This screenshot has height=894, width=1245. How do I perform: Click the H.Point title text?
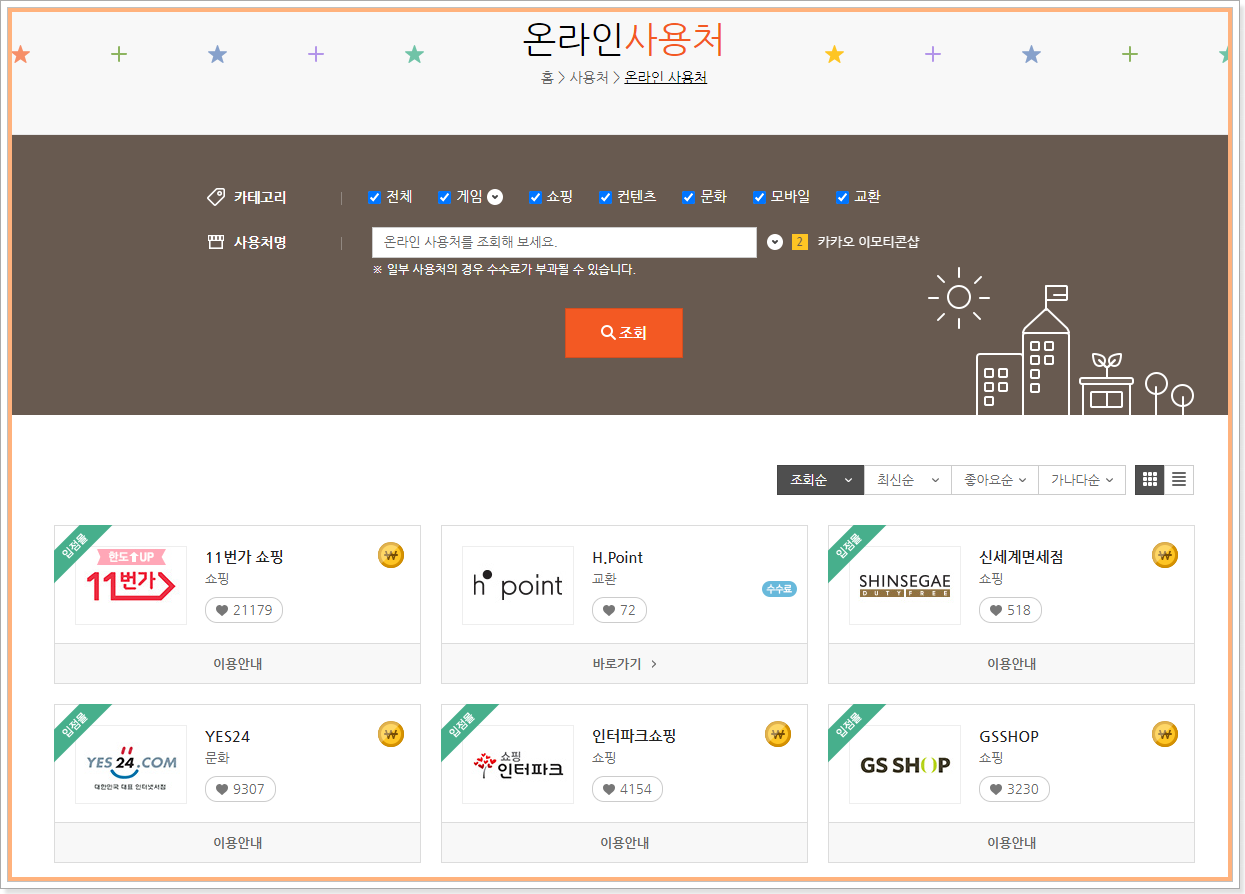pyautogui.click(x=618, y=557)
